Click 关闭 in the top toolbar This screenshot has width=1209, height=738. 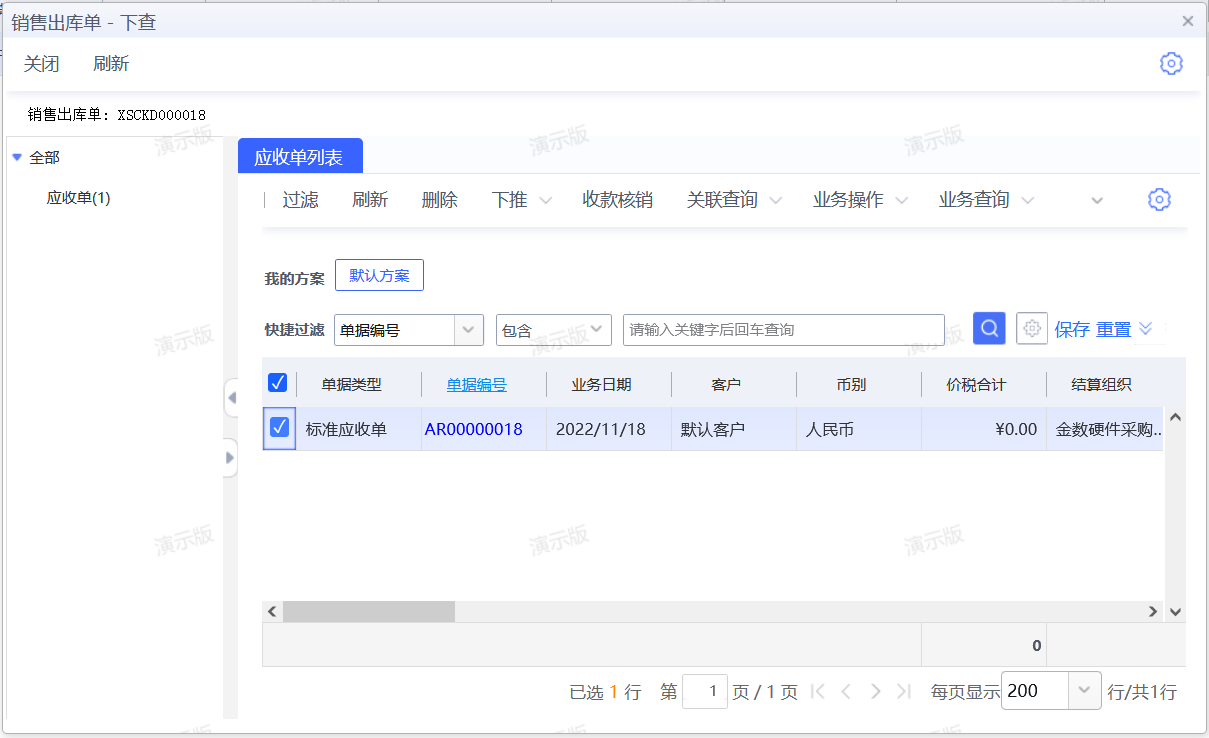pyautogui.click(x=42, y=64)
